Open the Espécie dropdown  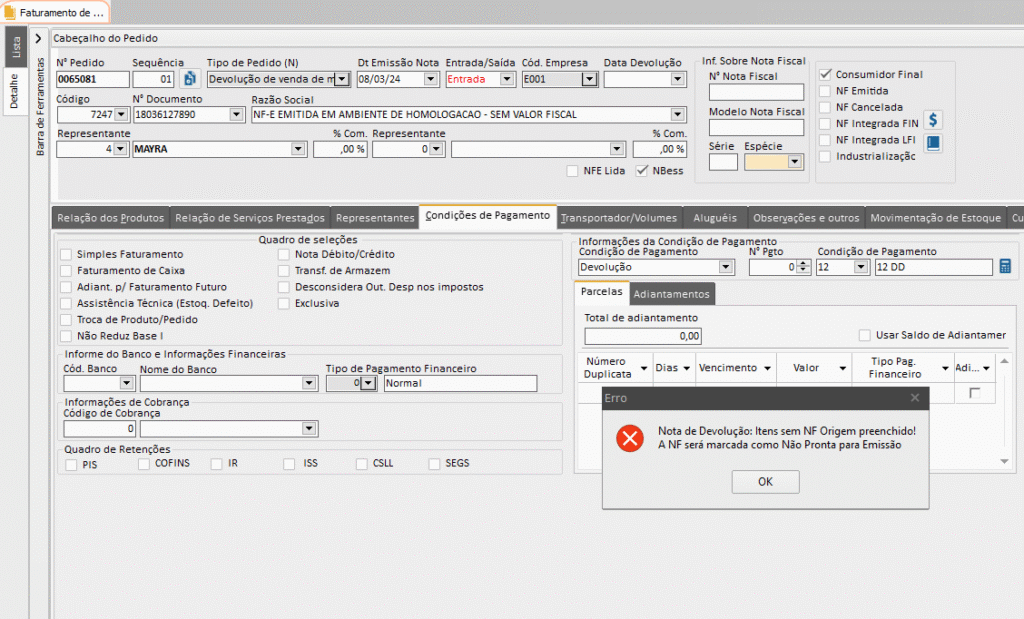pos(794,161)
